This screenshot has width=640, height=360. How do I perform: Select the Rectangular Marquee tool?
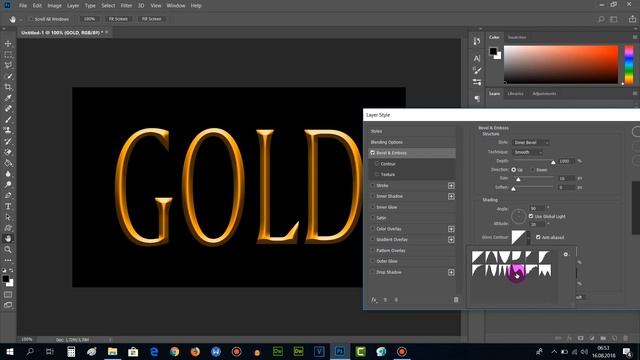8,55
